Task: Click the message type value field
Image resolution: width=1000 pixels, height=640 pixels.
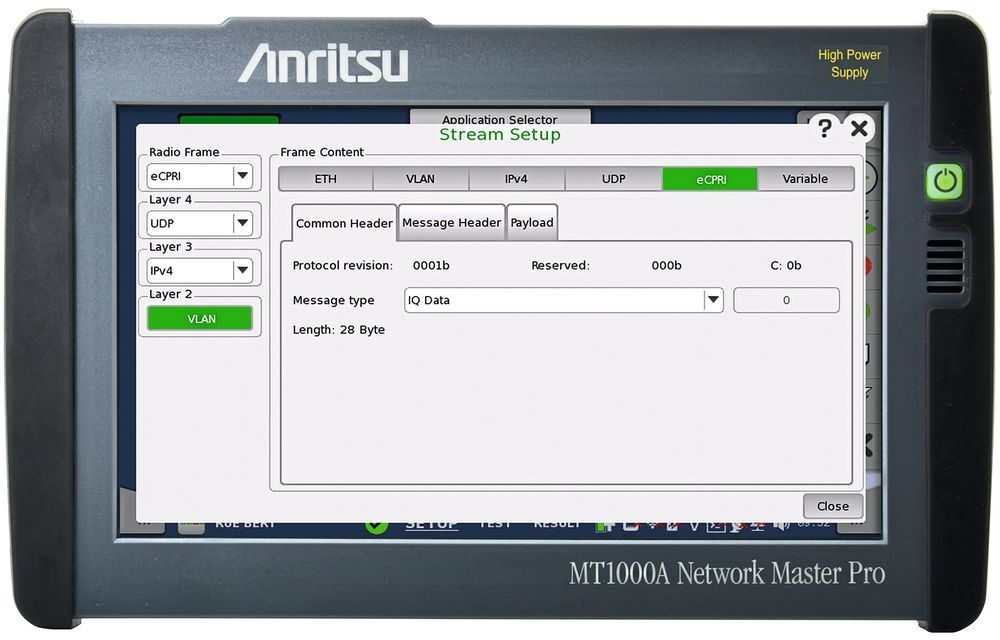Action: coord(786,300)
